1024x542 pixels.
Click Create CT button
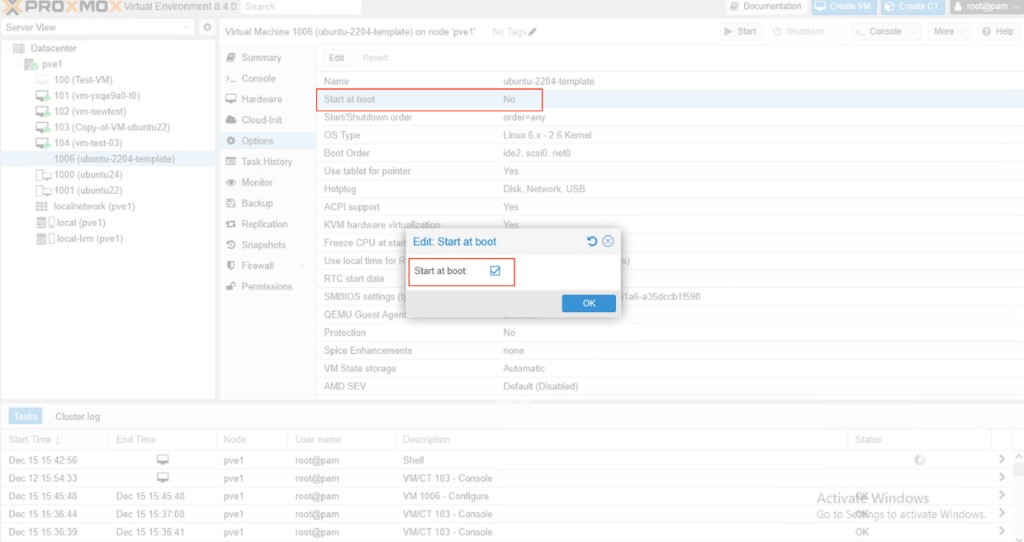click(912, 7)
